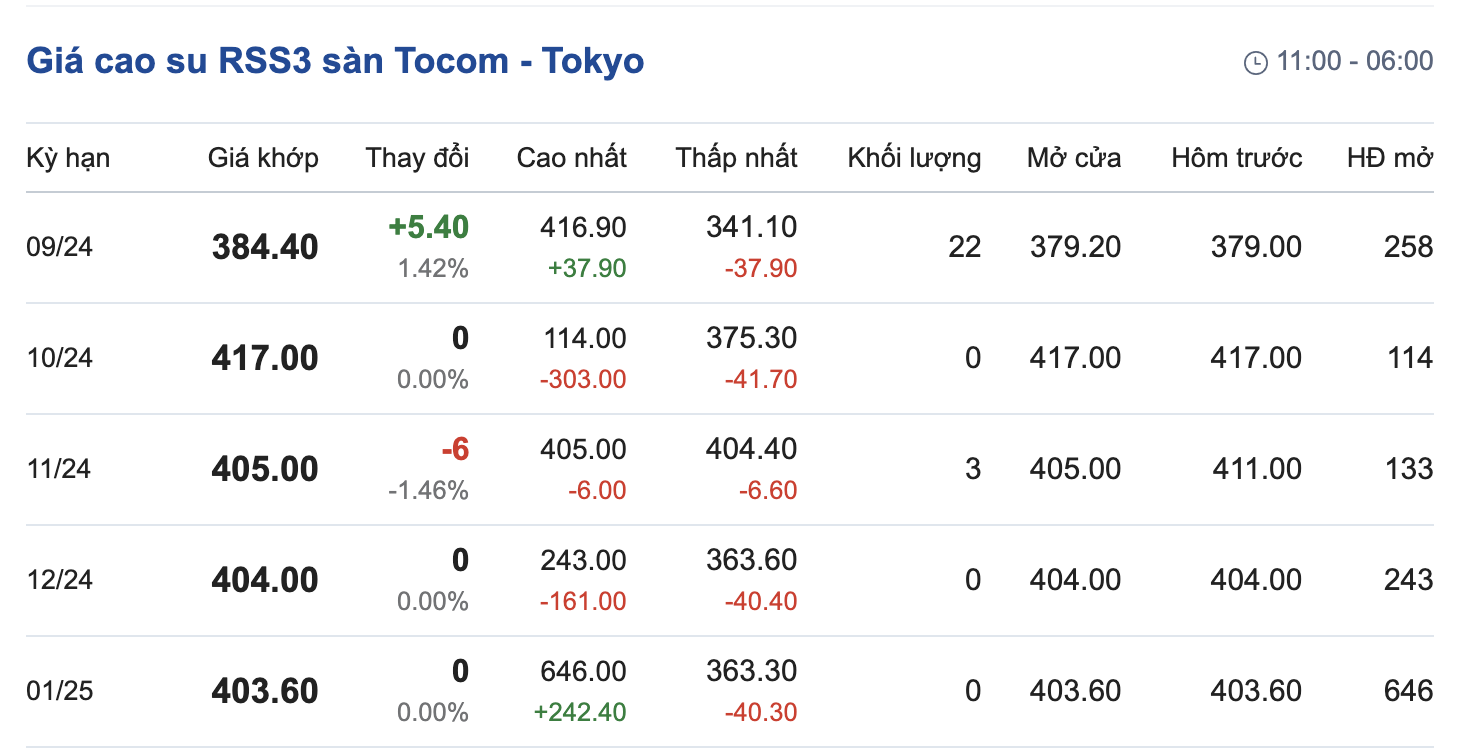
Task: Select the 09/24 contract row
Action: (x=730, y=247)
